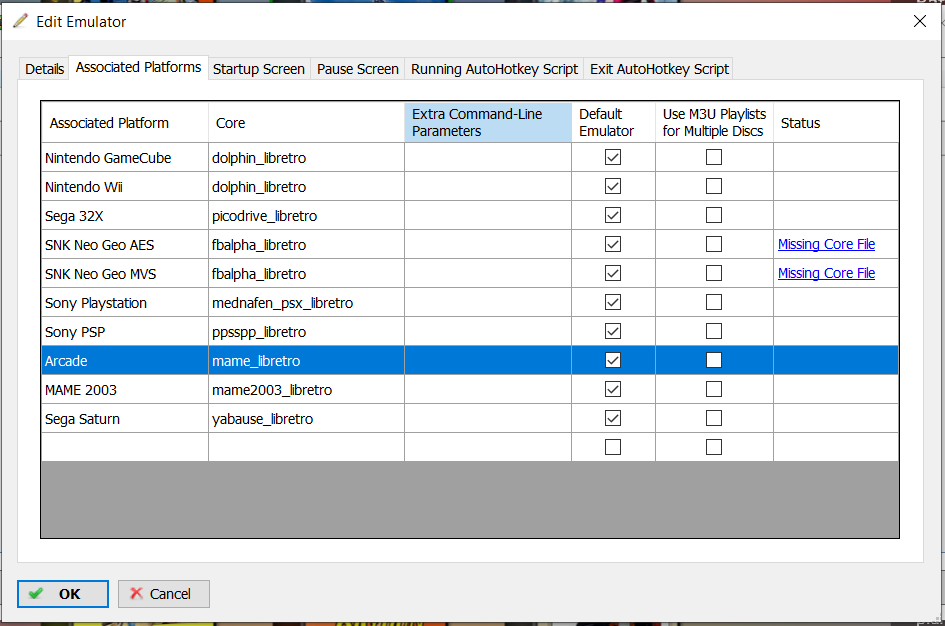This screenshot has height=626, width=945.
Task: Select the Sony PSP platform cell
Action: pyautogui.click(x=125, y=331)
